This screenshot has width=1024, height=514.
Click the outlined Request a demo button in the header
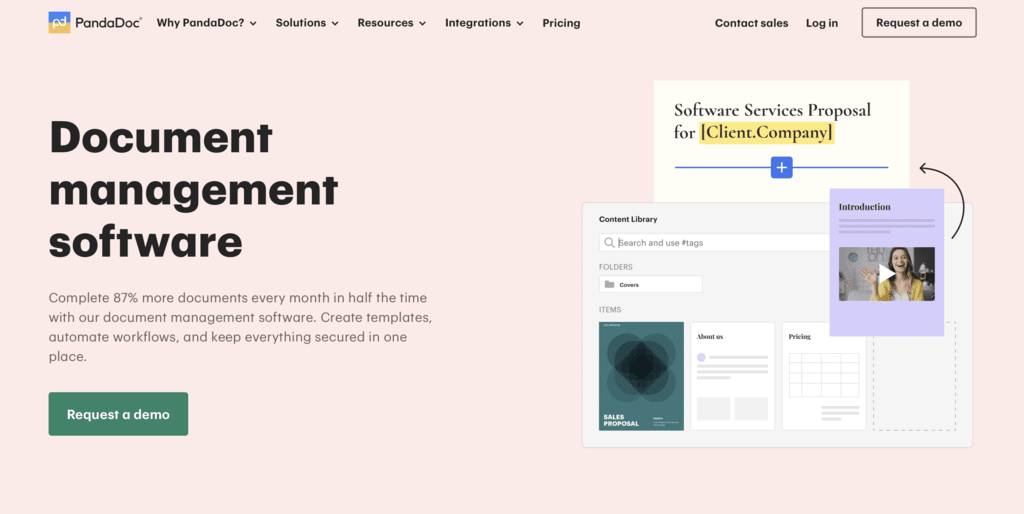pyautogui.click(x=919, y=23)
